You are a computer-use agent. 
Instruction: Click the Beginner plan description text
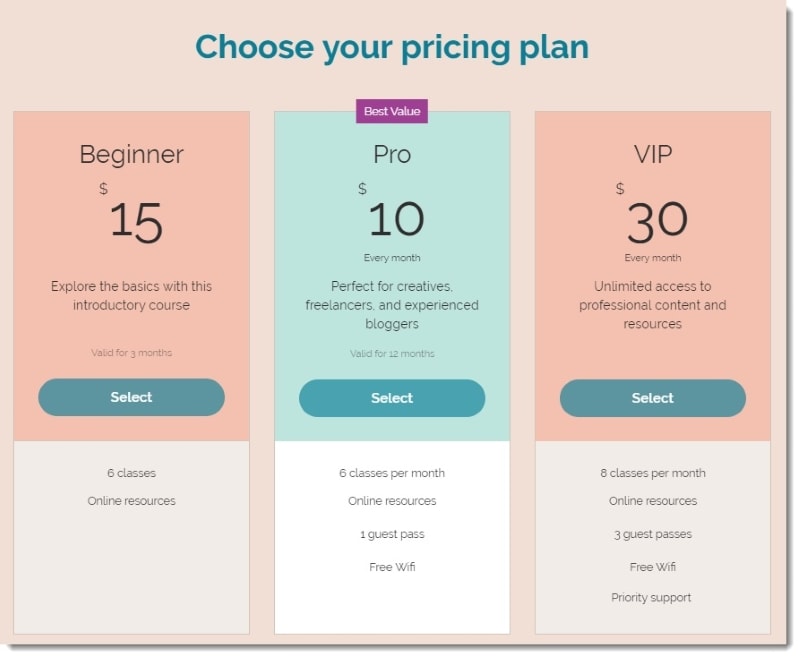[131, 295]
